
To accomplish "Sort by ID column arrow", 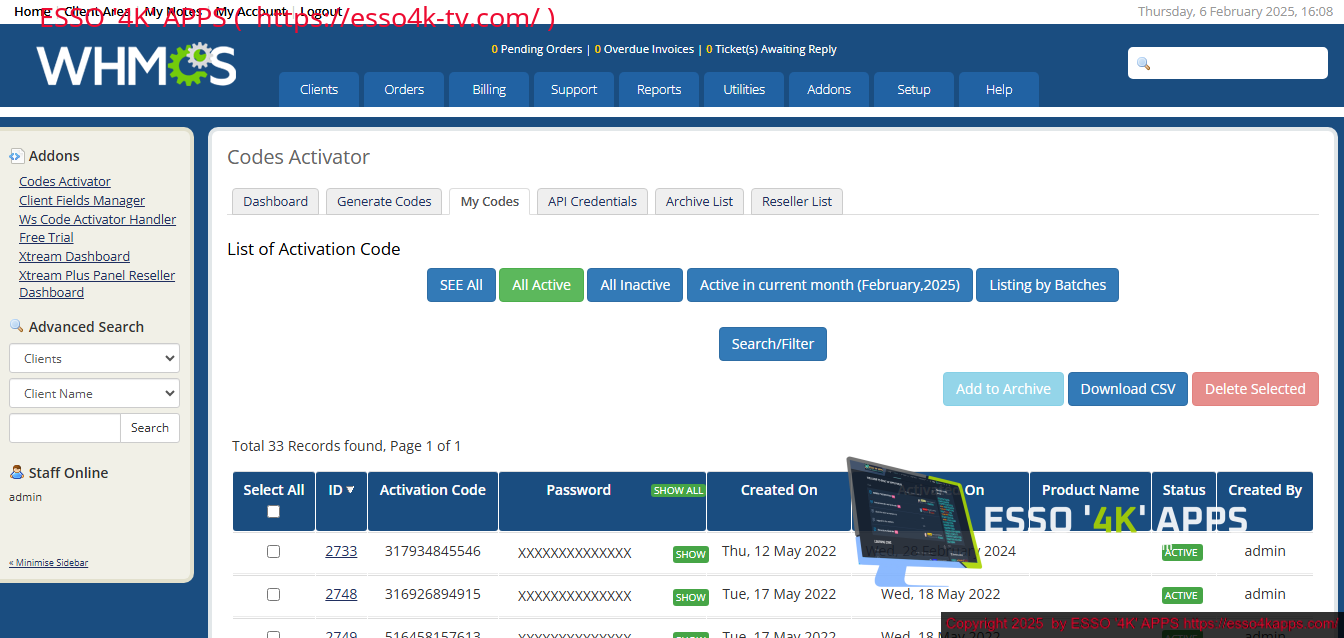I will click(350, 490).
